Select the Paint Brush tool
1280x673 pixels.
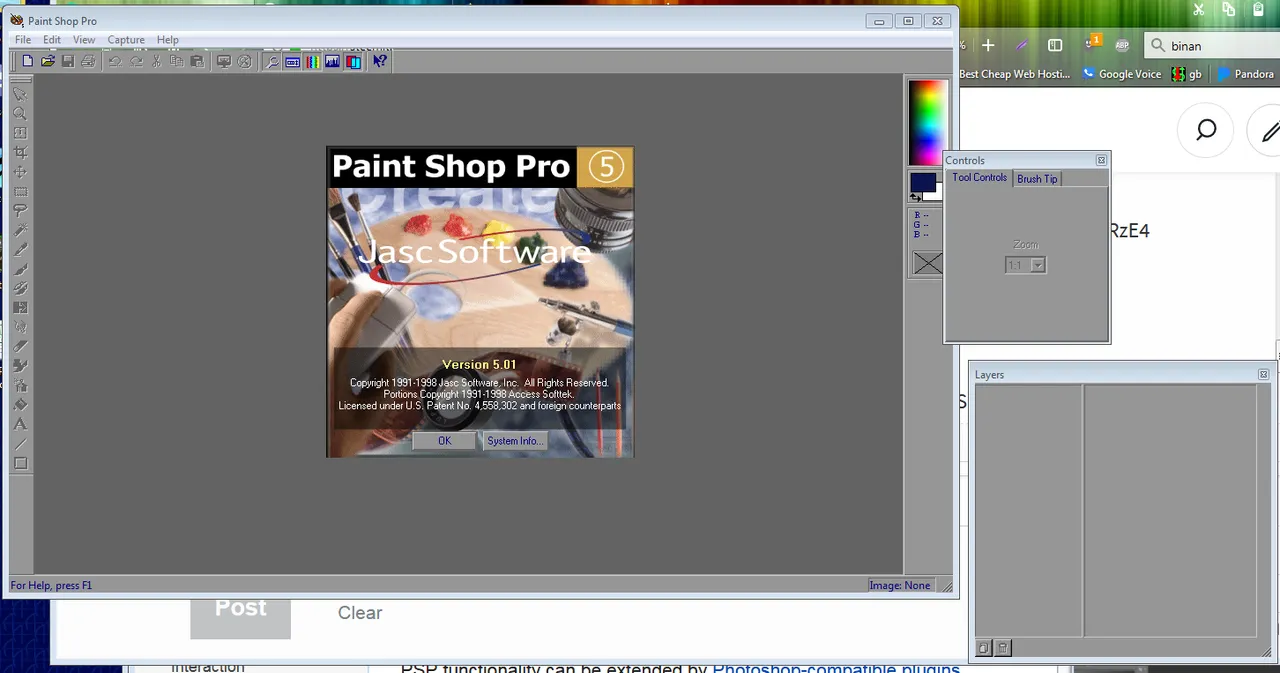pos(20,269)
